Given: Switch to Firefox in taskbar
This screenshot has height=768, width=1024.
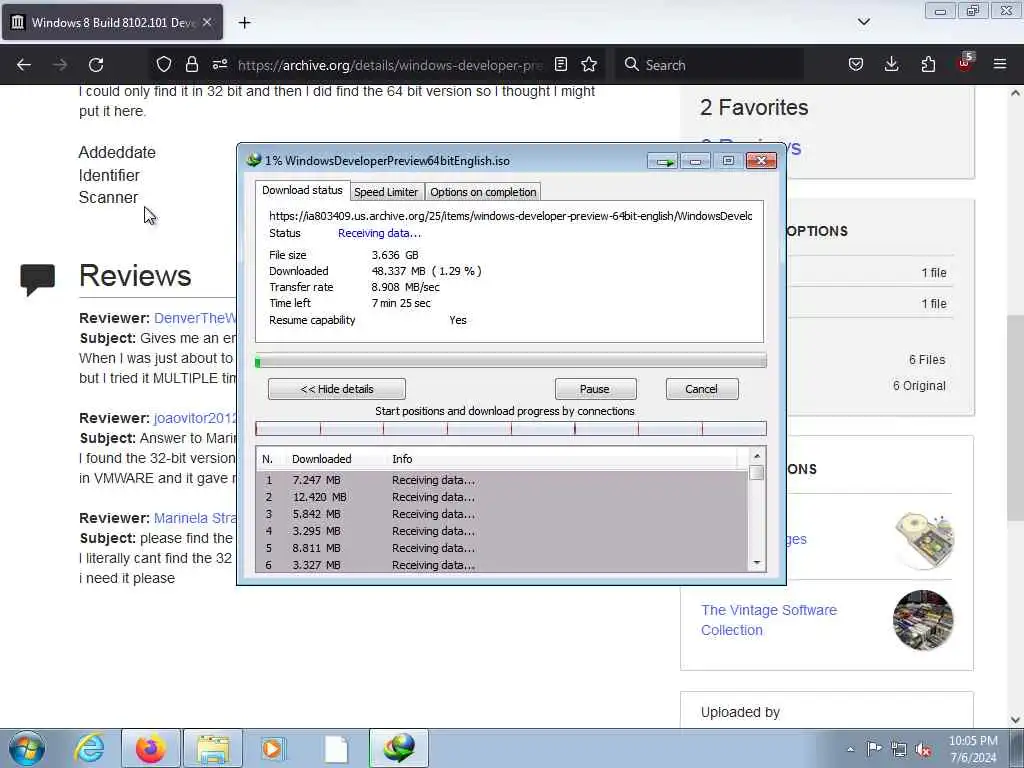Looking at the screenshot, I should click(x=150, y=748).
